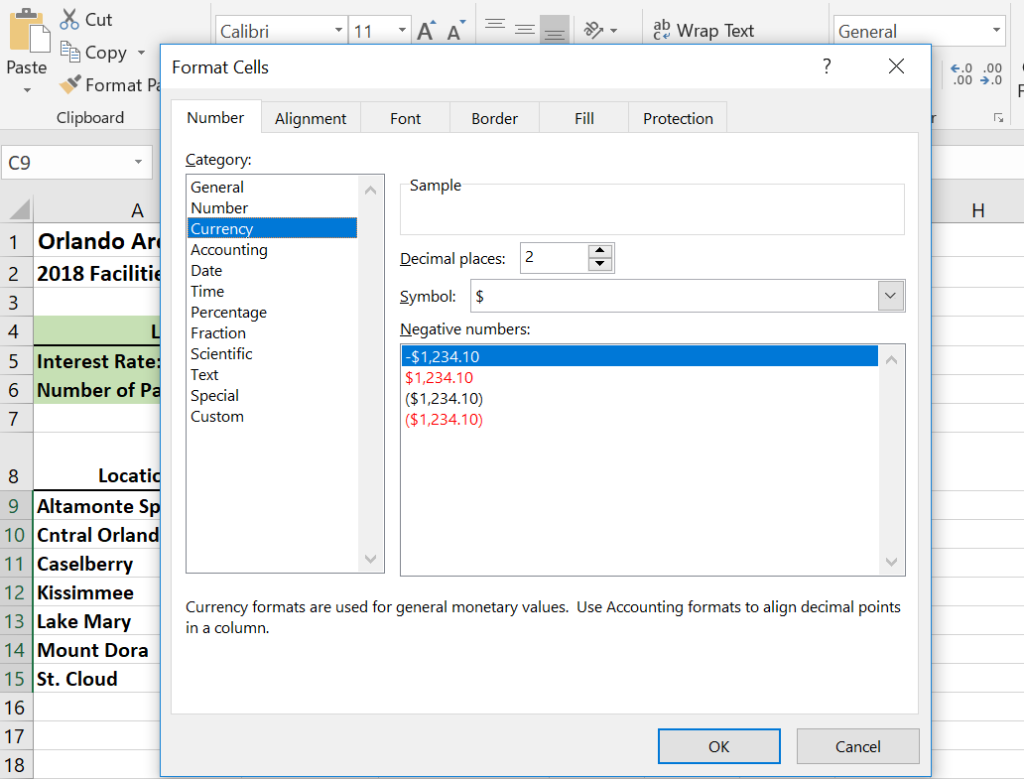Open the Calibri font name dropdown
This screenshot has width=1024, height=779.
(338, 30)
